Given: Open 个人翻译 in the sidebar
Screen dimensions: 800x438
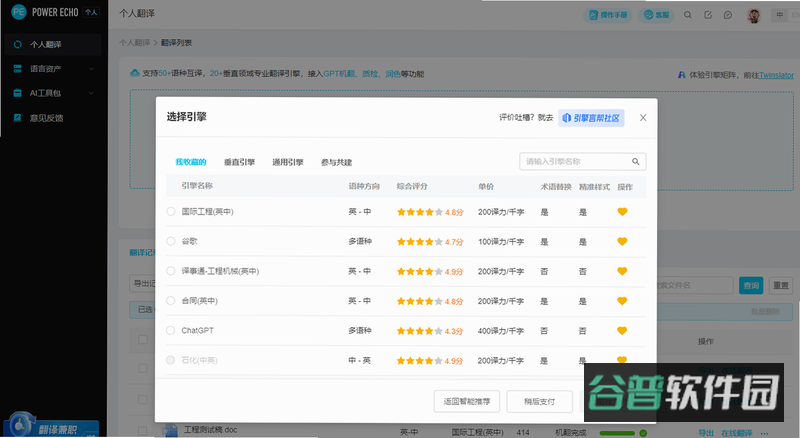Looking at the screenshot, I should pyautogui.click(x=54, y=44).
